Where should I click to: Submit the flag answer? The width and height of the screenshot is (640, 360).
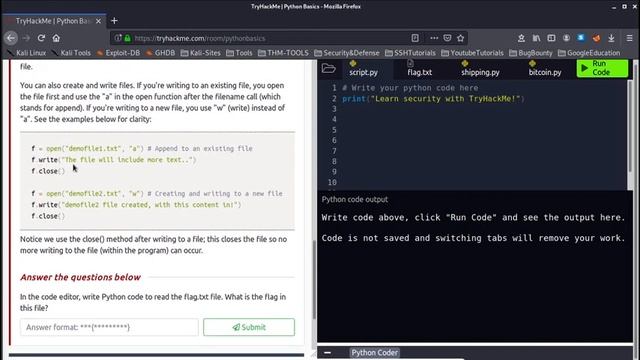(x=249, y=327)
